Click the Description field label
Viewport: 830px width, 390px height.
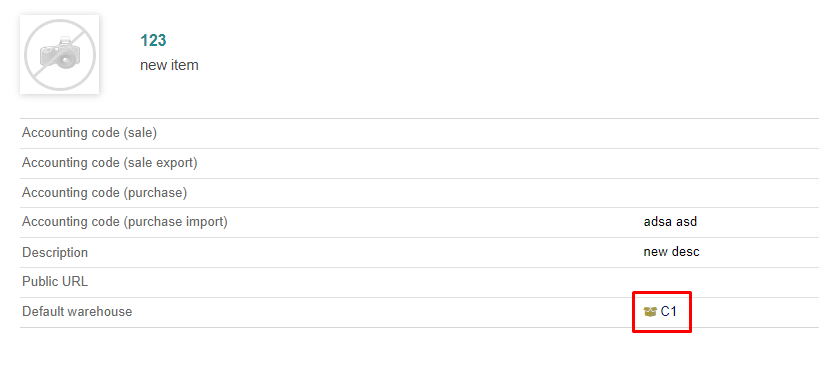[55, 252]
